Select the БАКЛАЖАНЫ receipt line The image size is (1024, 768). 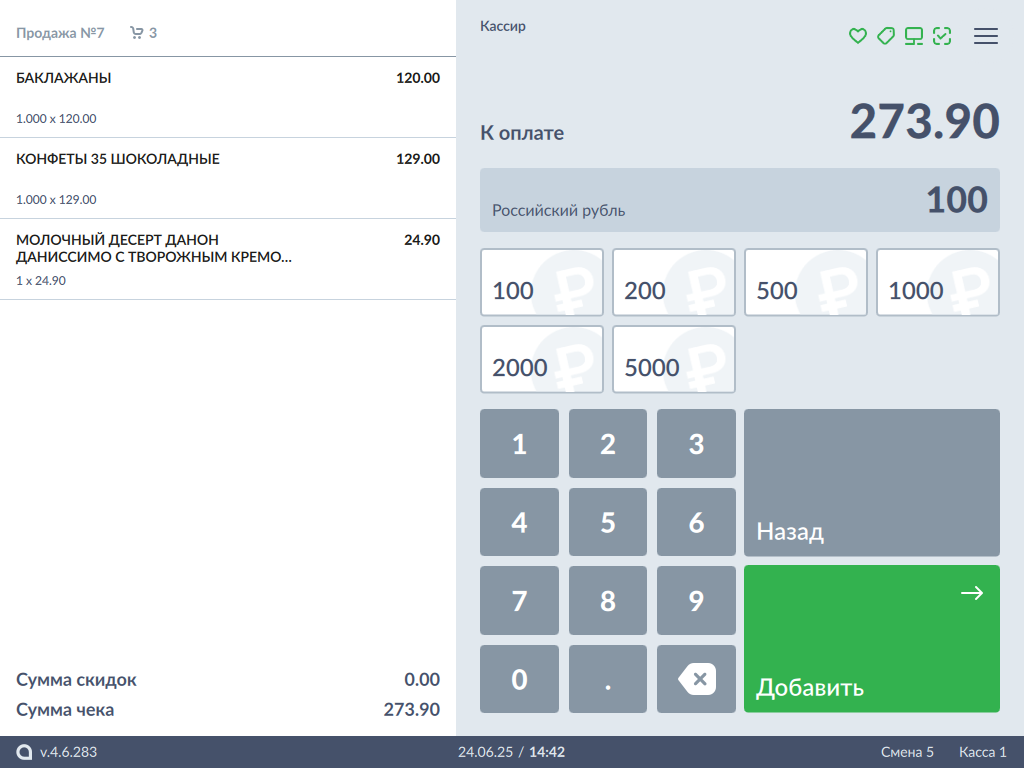coord(228,97)
